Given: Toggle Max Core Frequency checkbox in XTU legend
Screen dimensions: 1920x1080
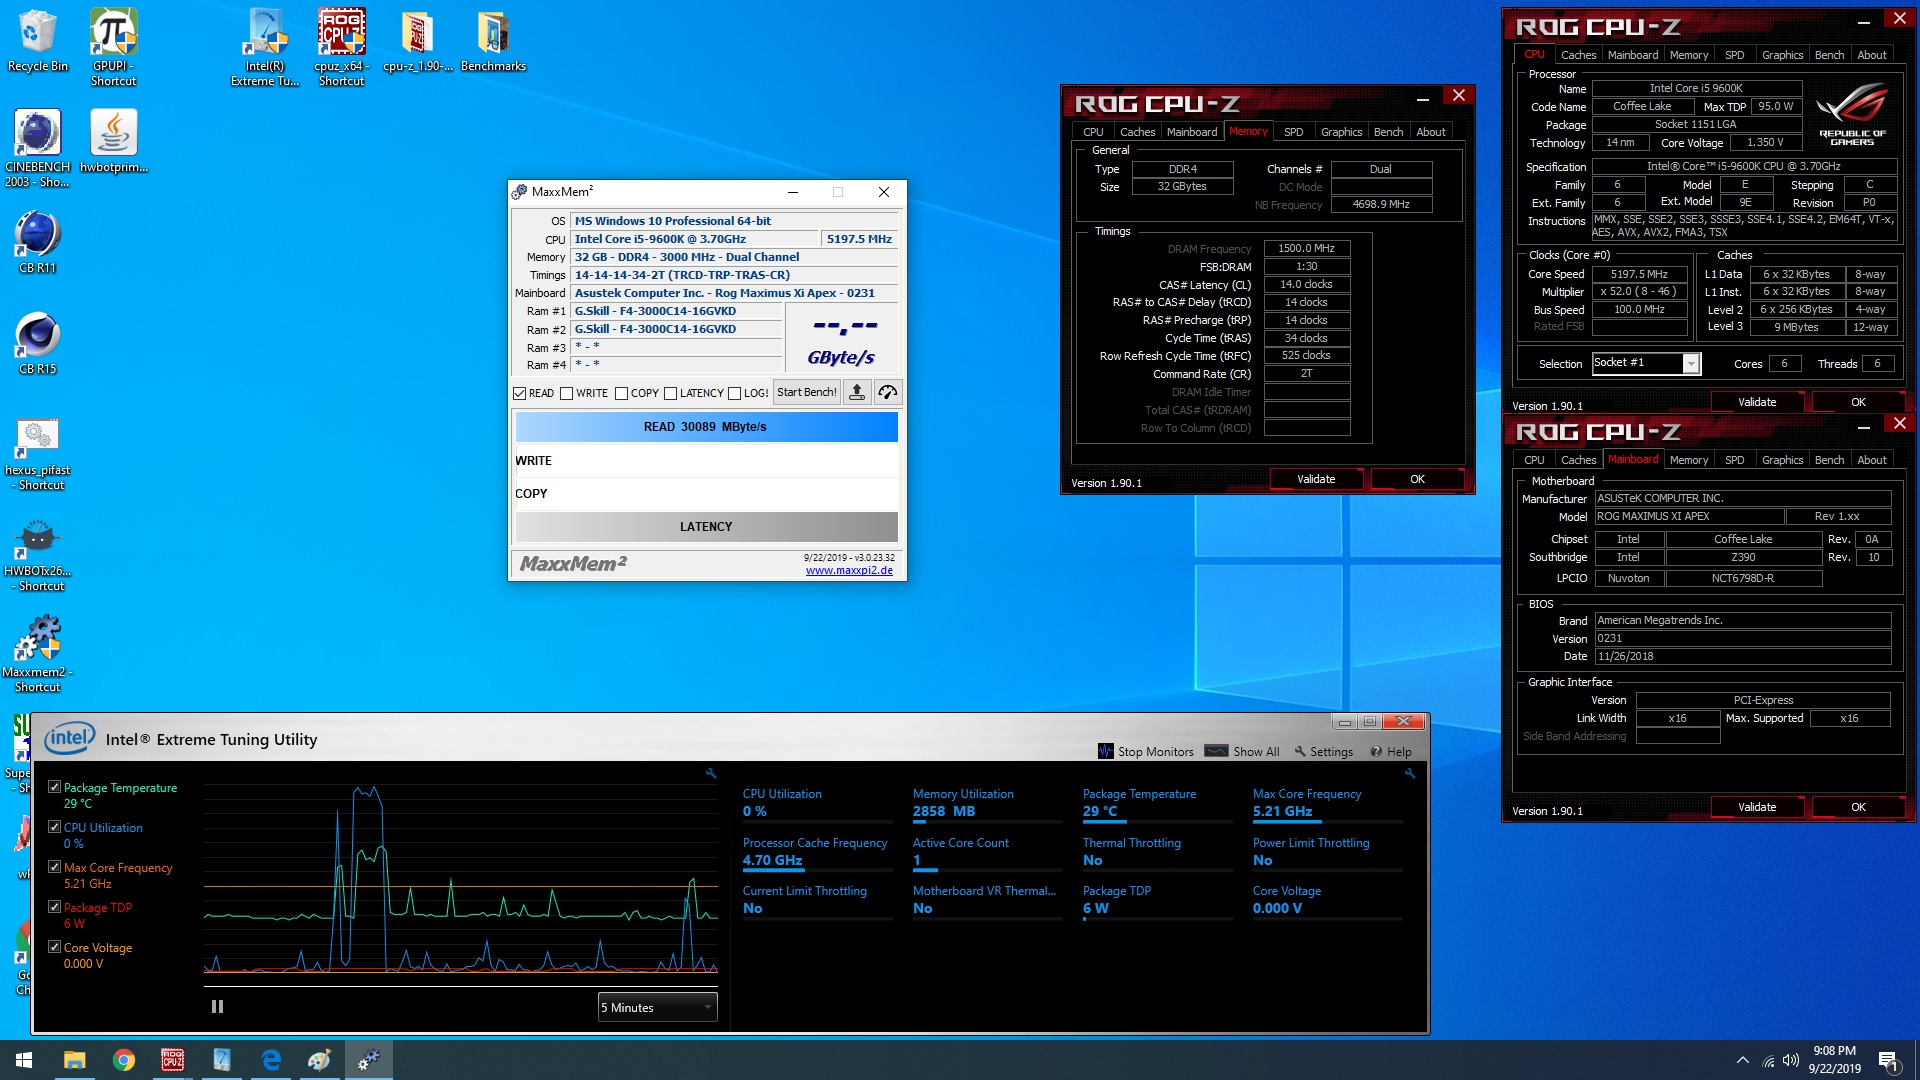Looking at the screenshot, I should 55,867.
